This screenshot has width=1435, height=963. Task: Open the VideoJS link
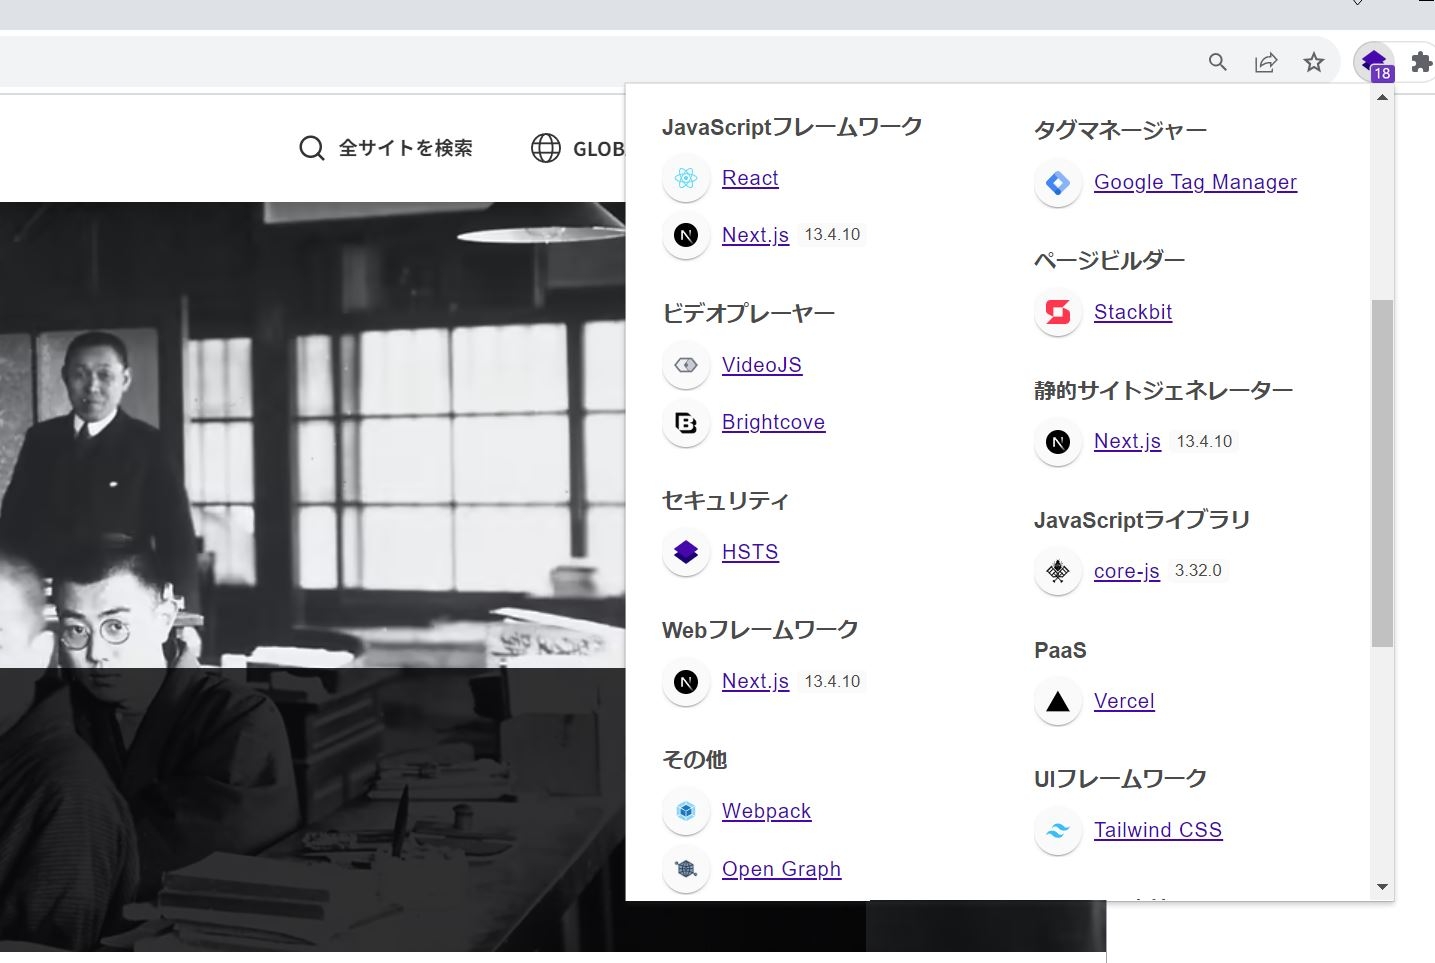pyautogui.click(x=761, y=365)
